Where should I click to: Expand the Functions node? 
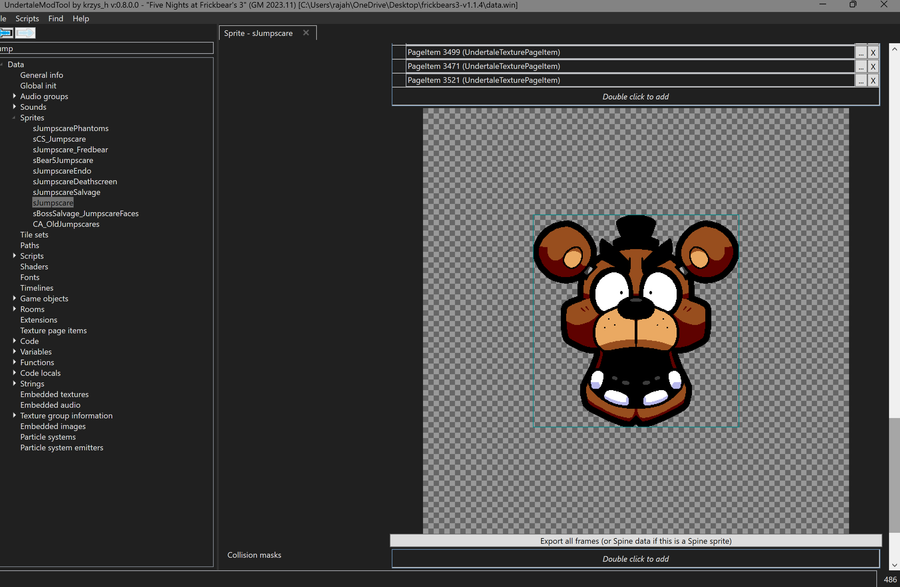coord(14,362)
